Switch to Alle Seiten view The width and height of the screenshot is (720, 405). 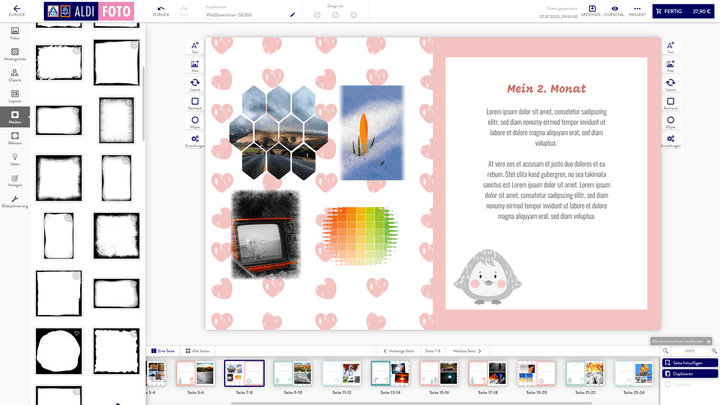coord(198,351)
